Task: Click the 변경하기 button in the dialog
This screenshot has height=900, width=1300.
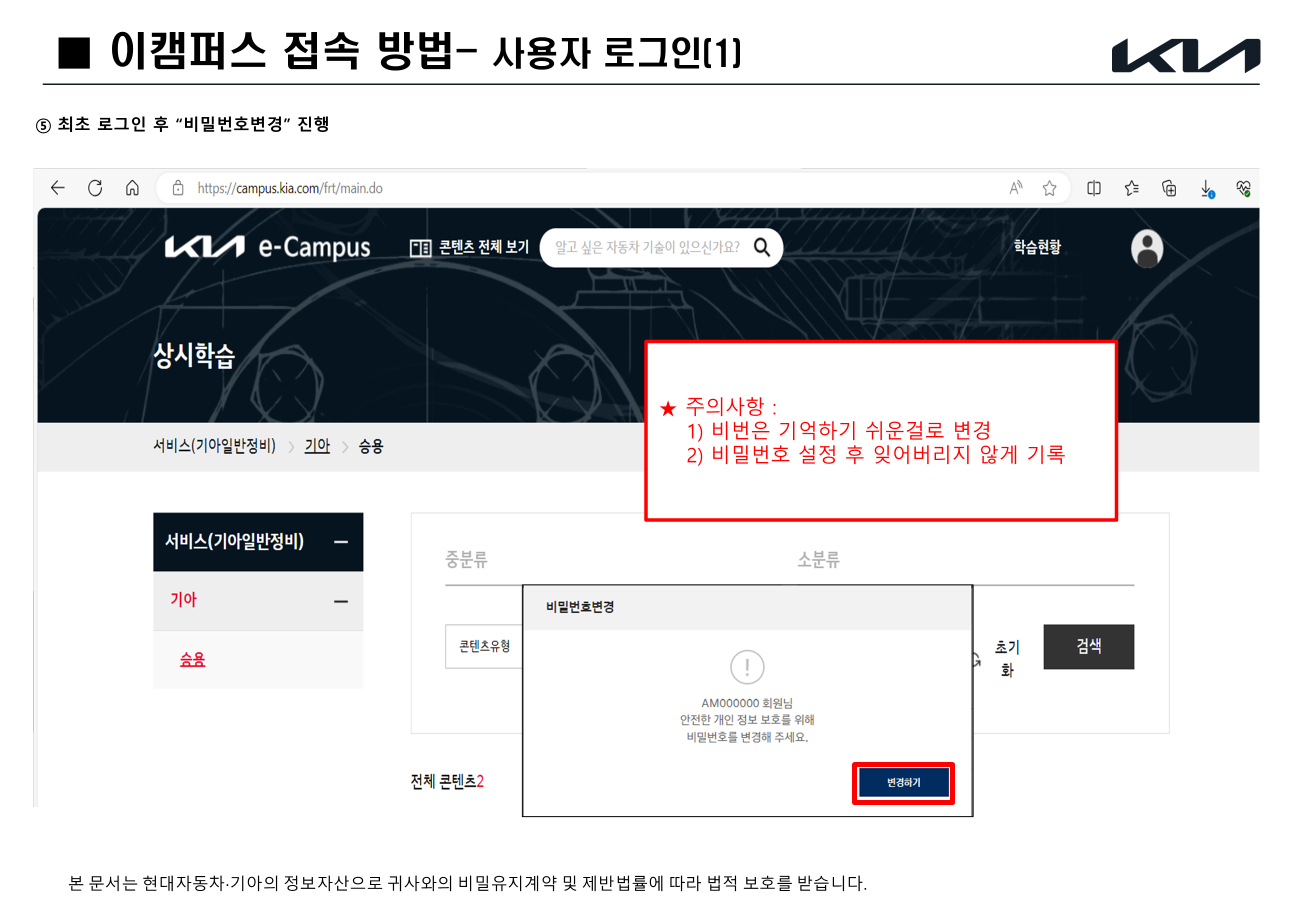Action: tap(904, 783)
